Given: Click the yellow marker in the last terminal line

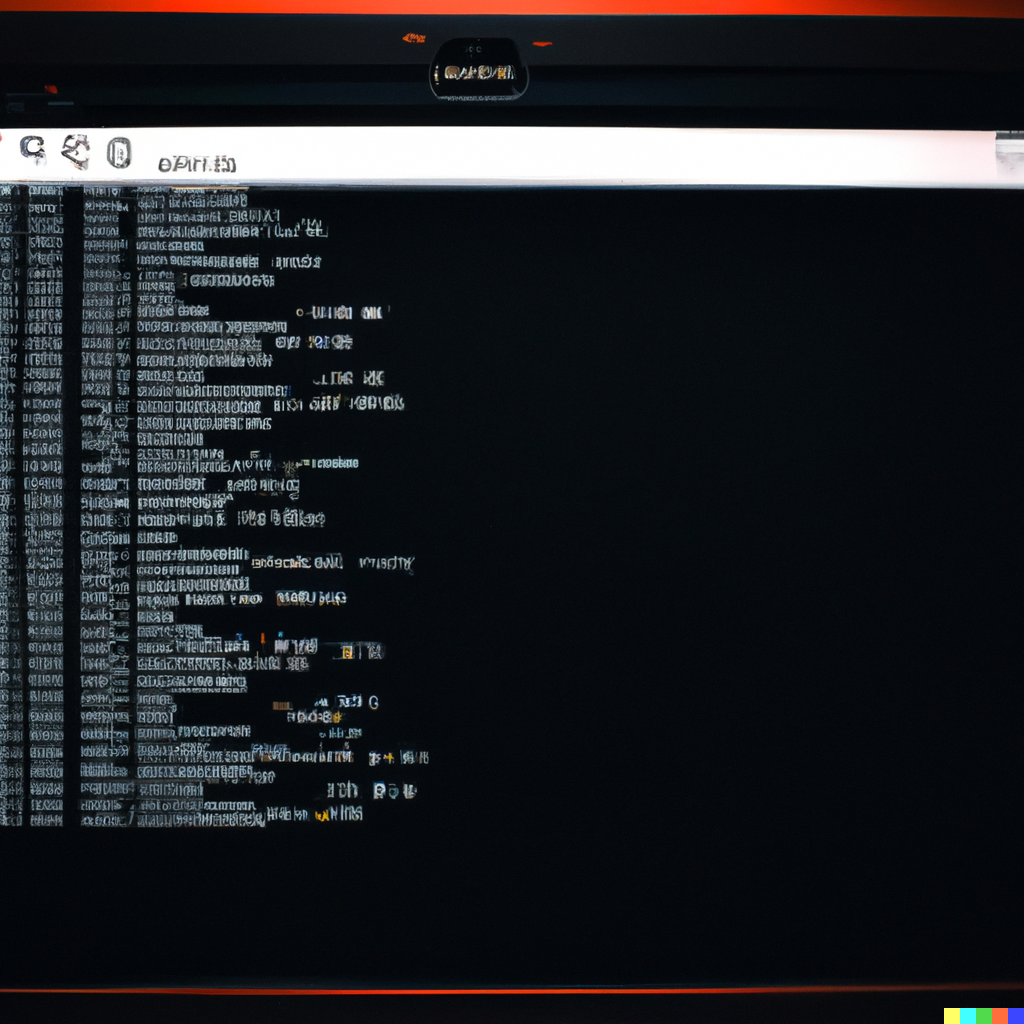Looking at the screenshot, I should (321, 816).
